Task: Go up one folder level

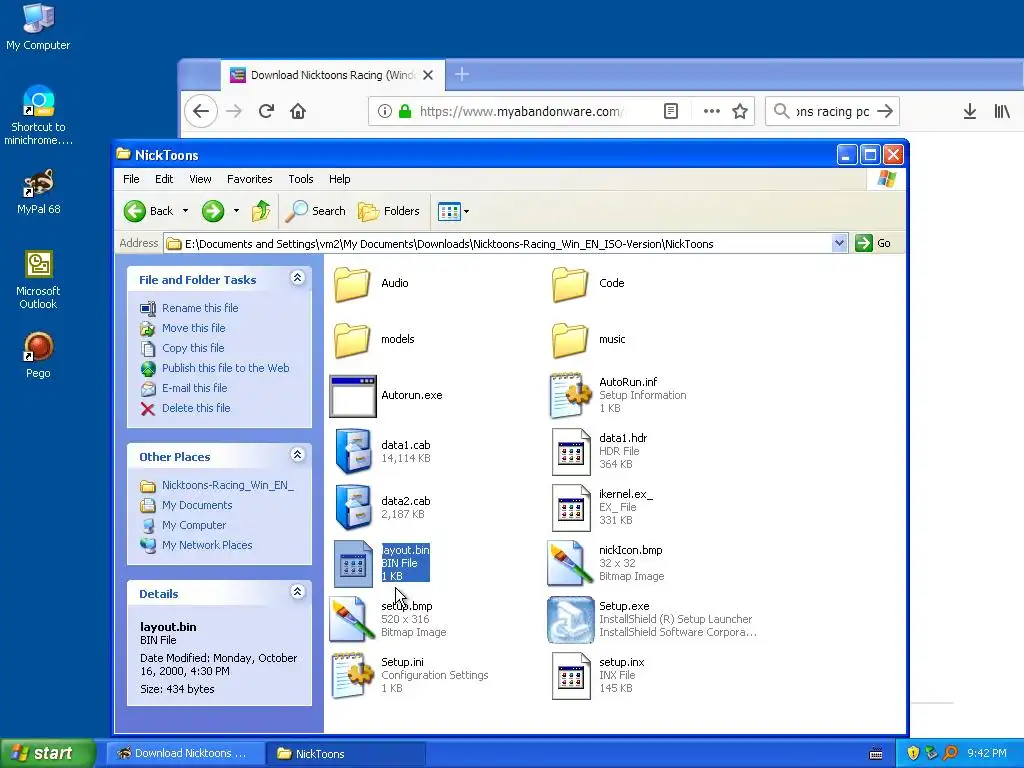Action: 261,211
